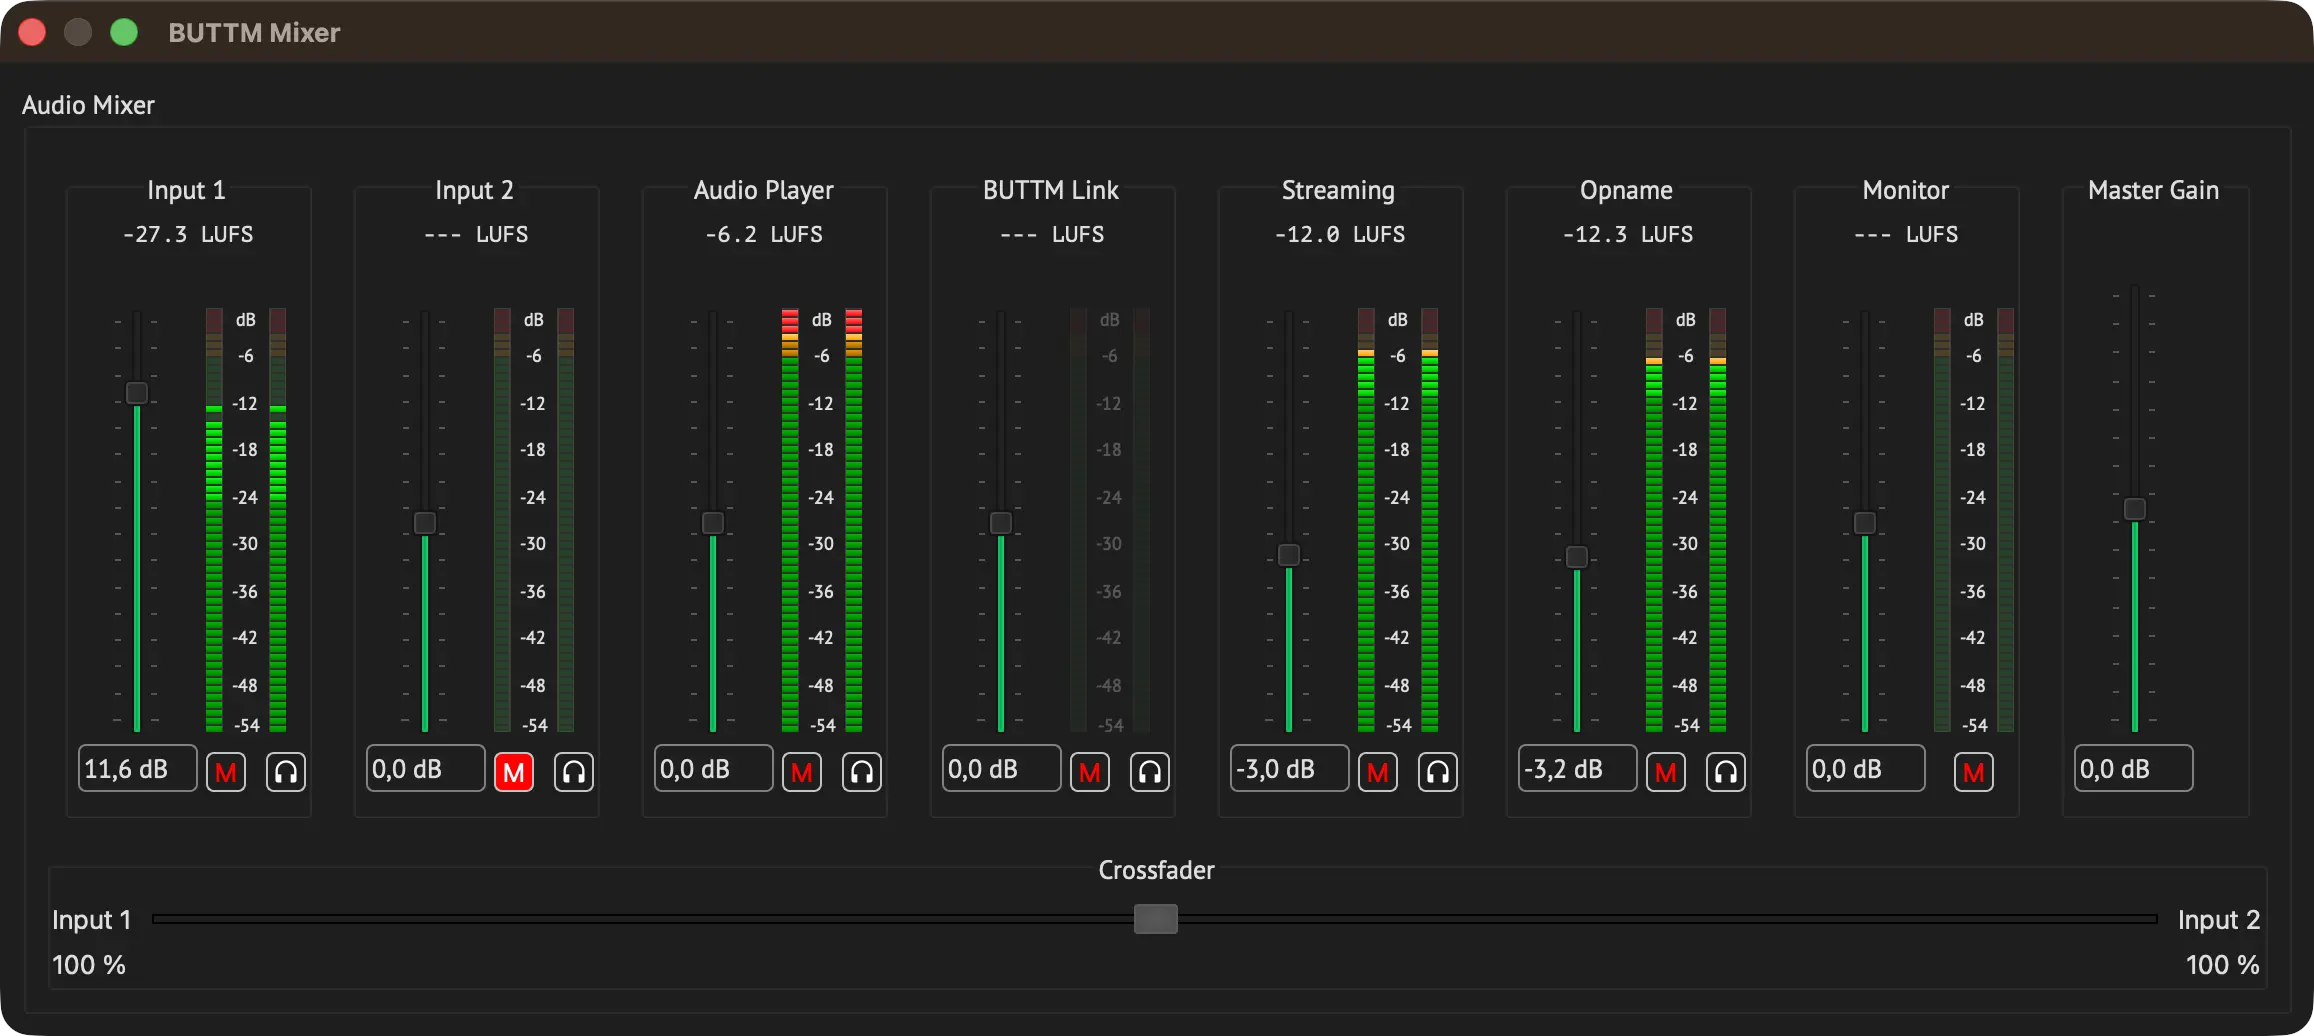The height and width of the screenshot is (1036, 2314).
Task: Click the Input 2 fader handle
Action: 425,523
